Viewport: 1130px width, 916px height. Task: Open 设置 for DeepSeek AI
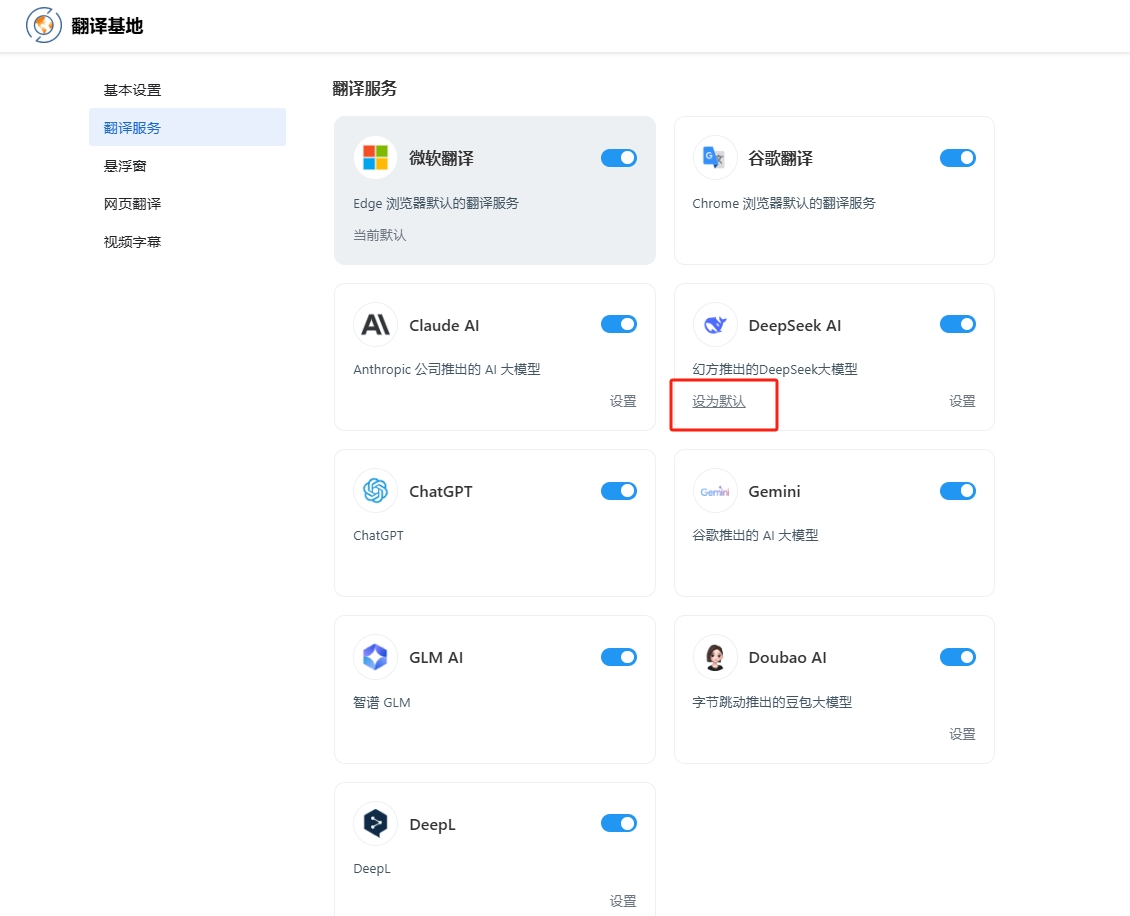[962, 401]
